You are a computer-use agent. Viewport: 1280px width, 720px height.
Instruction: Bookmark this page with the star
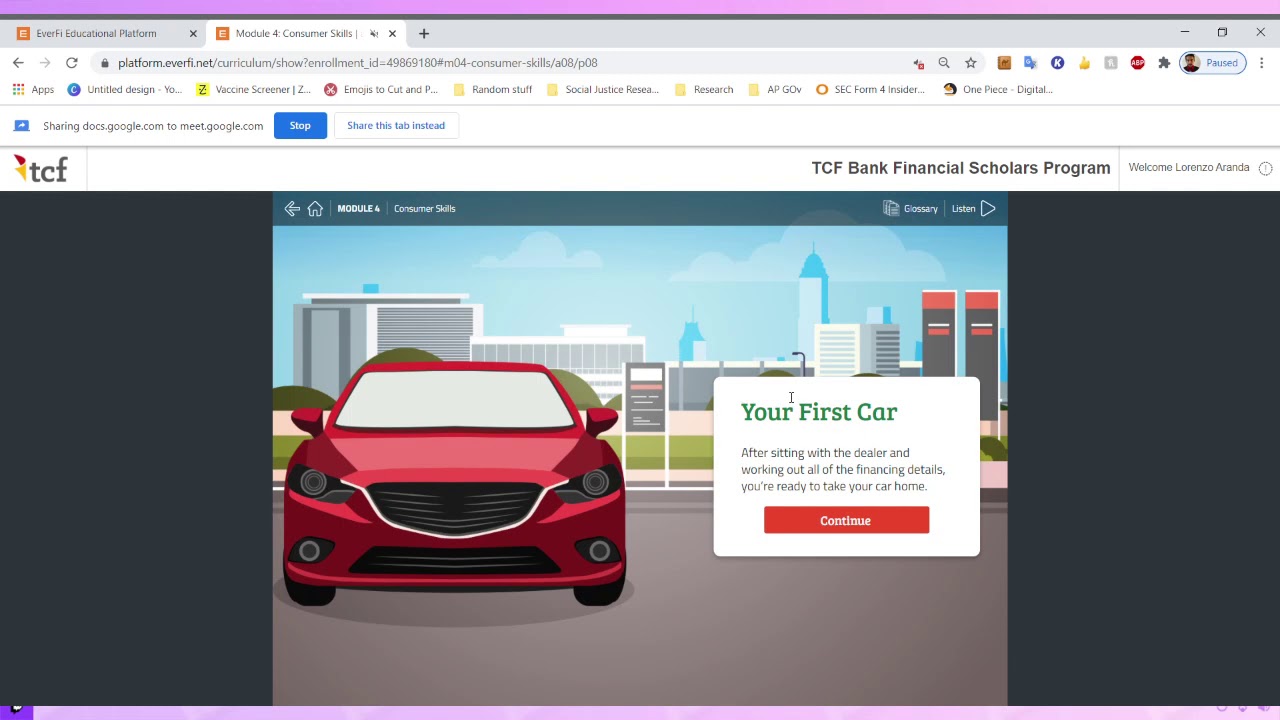point(971,63)
